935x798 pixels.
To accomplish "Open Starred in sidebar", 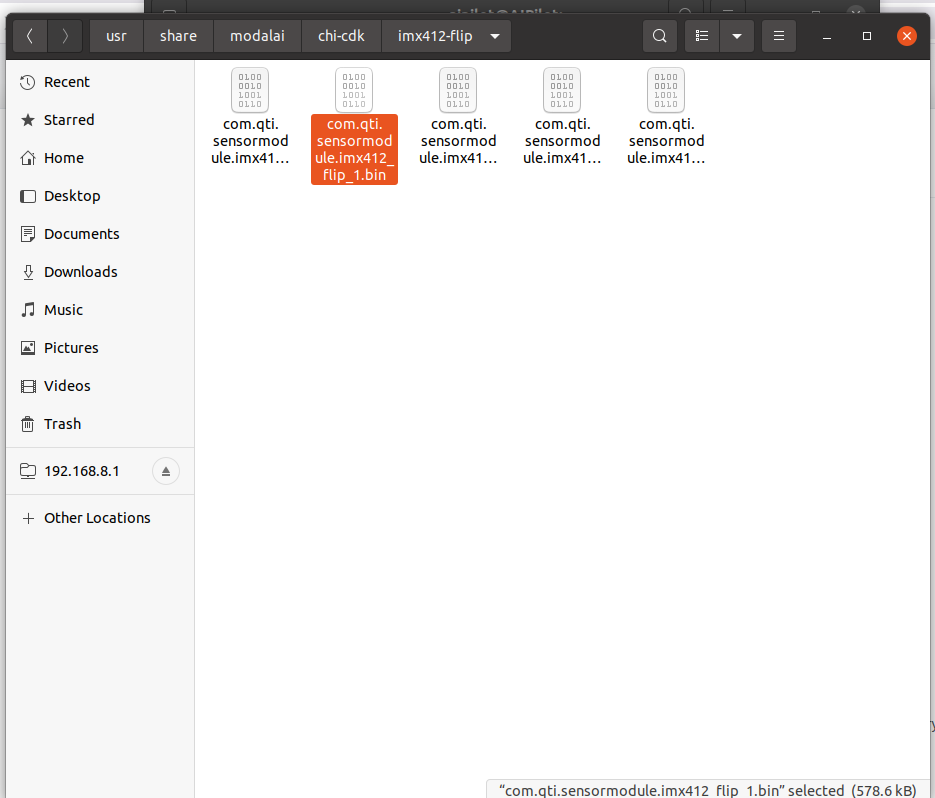I will tap(68, 120).
